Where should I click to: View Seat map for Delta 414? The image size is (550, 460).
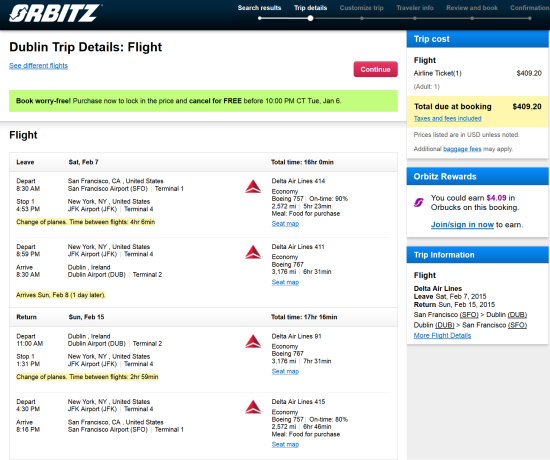coord(285,224)
